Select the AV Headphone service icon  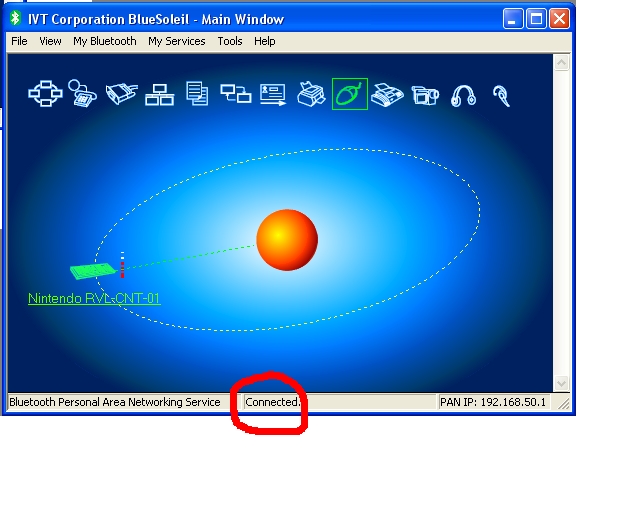463,96
